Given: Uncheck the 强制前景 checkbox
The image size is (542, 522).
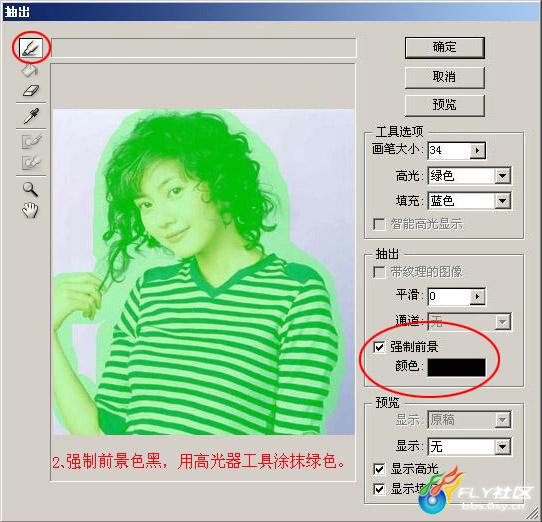Looking at the screenshot, I should [380, 347].
